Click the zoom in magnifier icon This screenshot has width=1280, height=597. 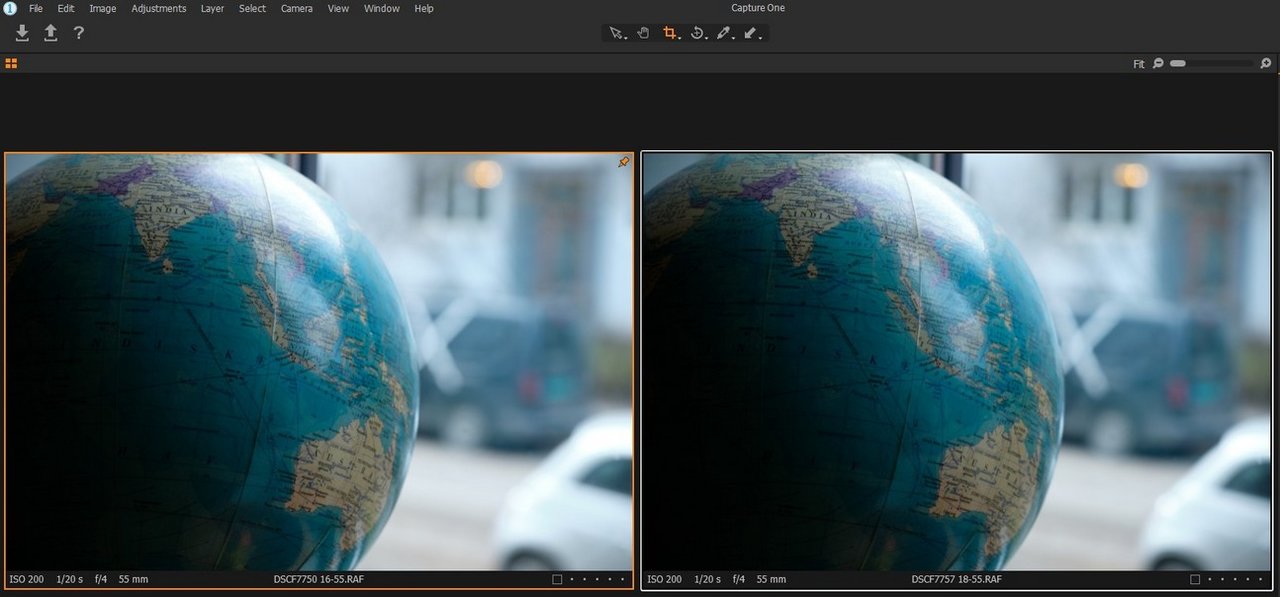(1266, 63)
